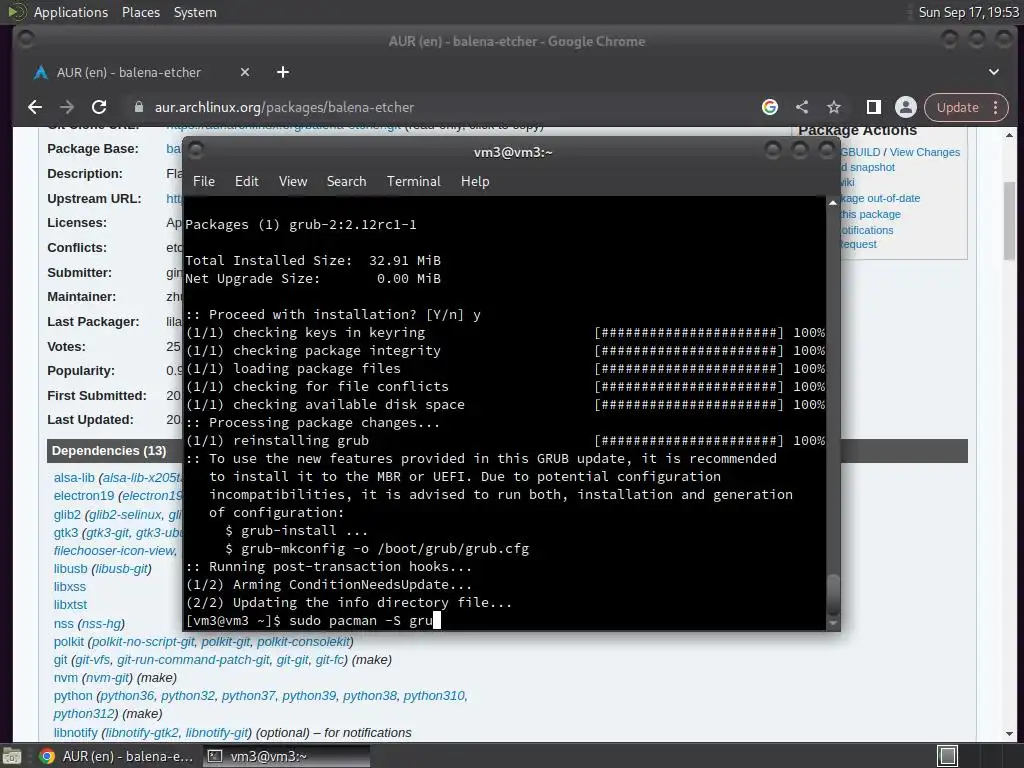
Task: Switch to vm3@vm3 terminal taskbar button
Action: [286, 756]
